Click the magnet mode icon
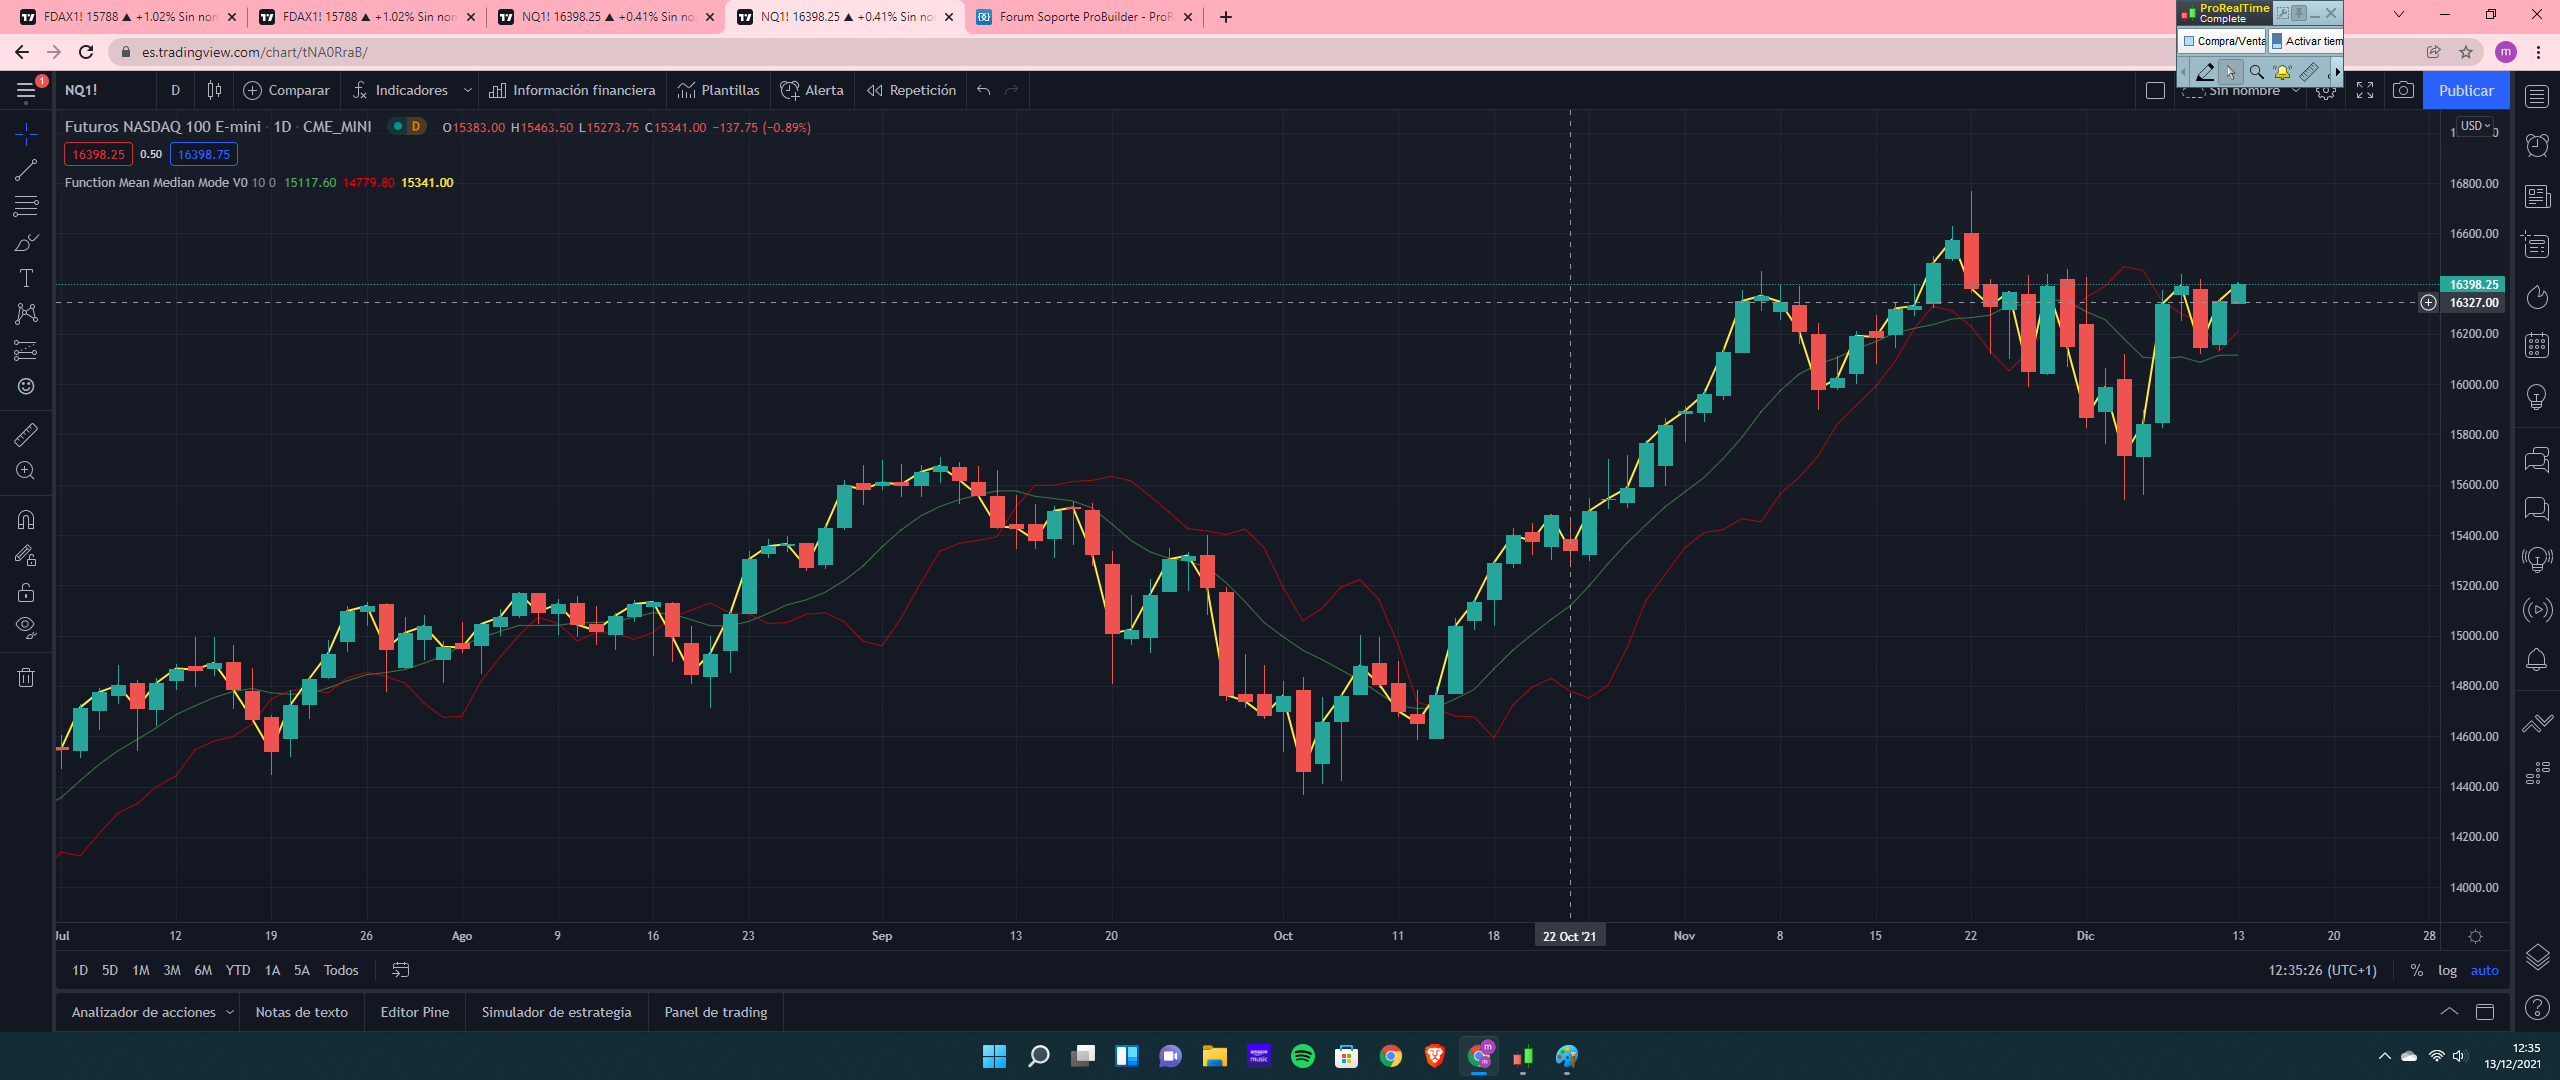 pyautogui.click(x=26, y=520)
